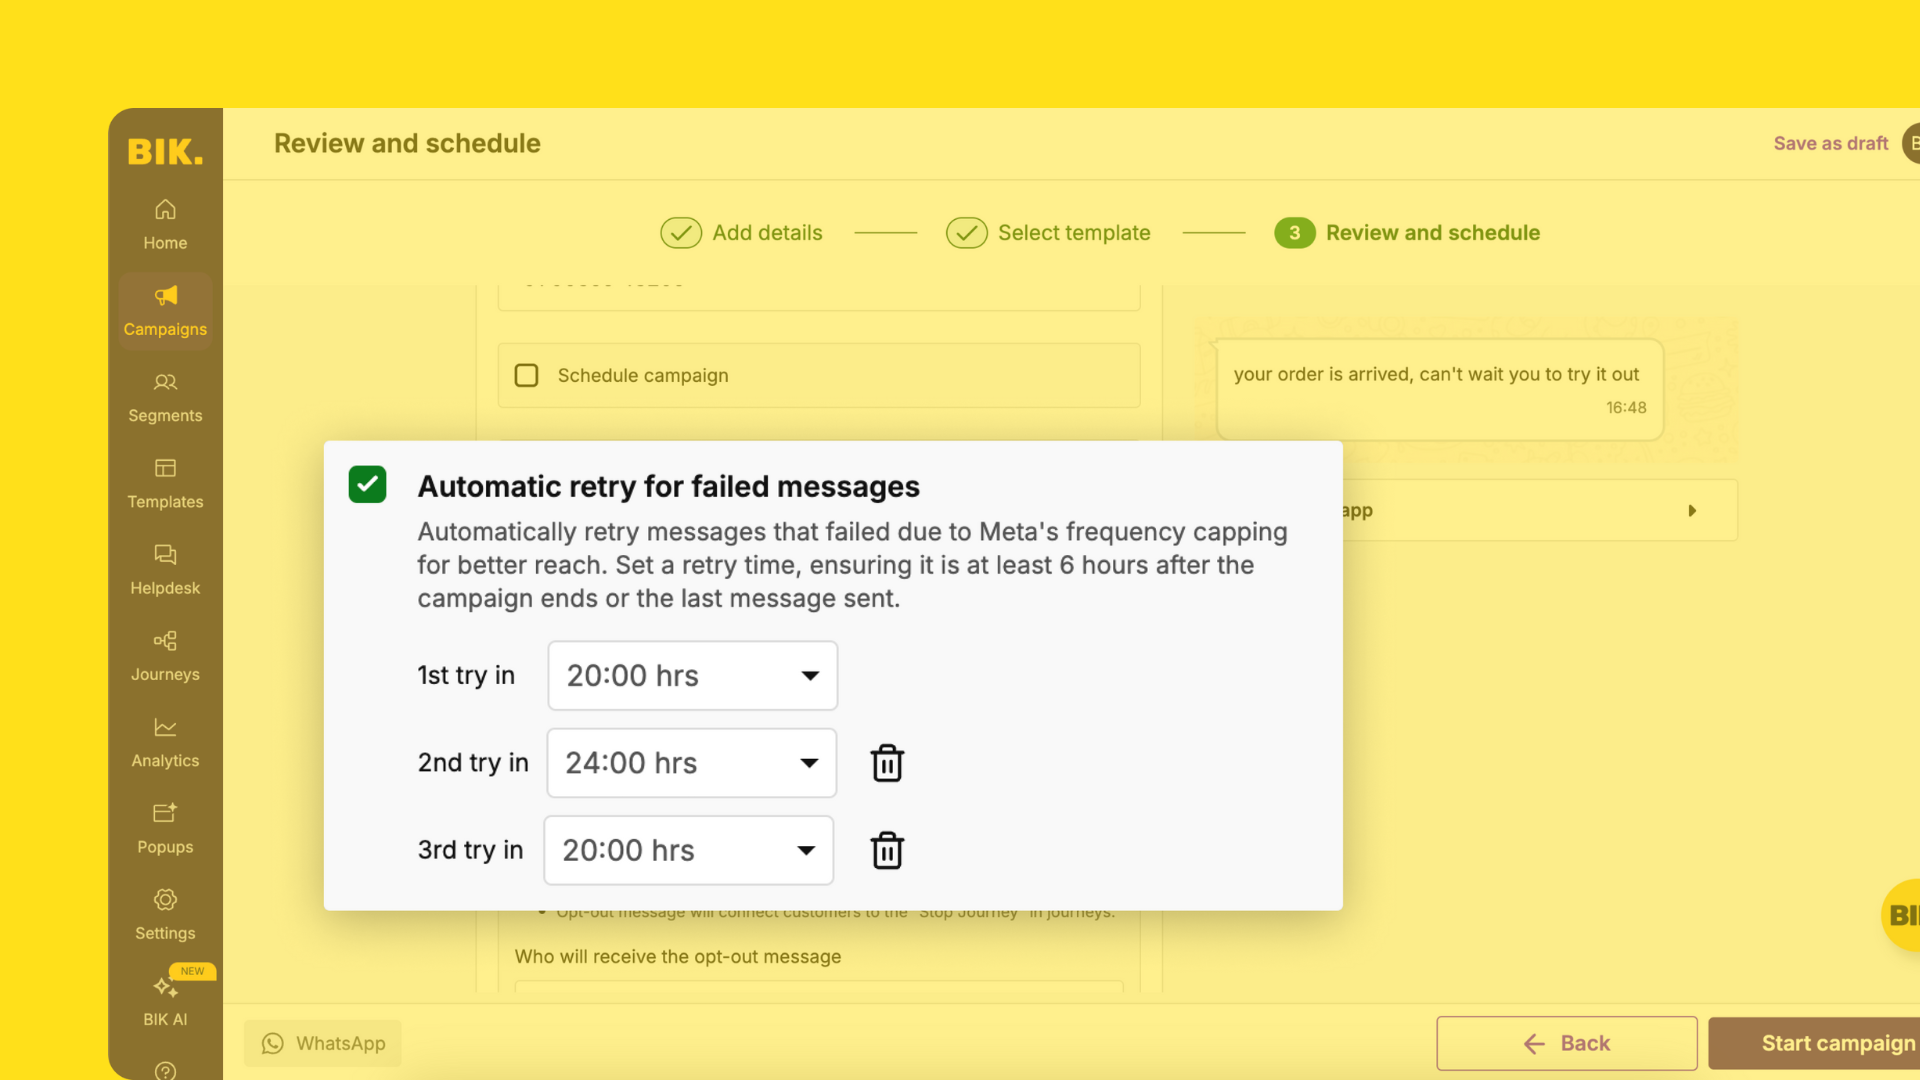
Task: Delete the 2nd retry attempt
Action: click(887, 762)
